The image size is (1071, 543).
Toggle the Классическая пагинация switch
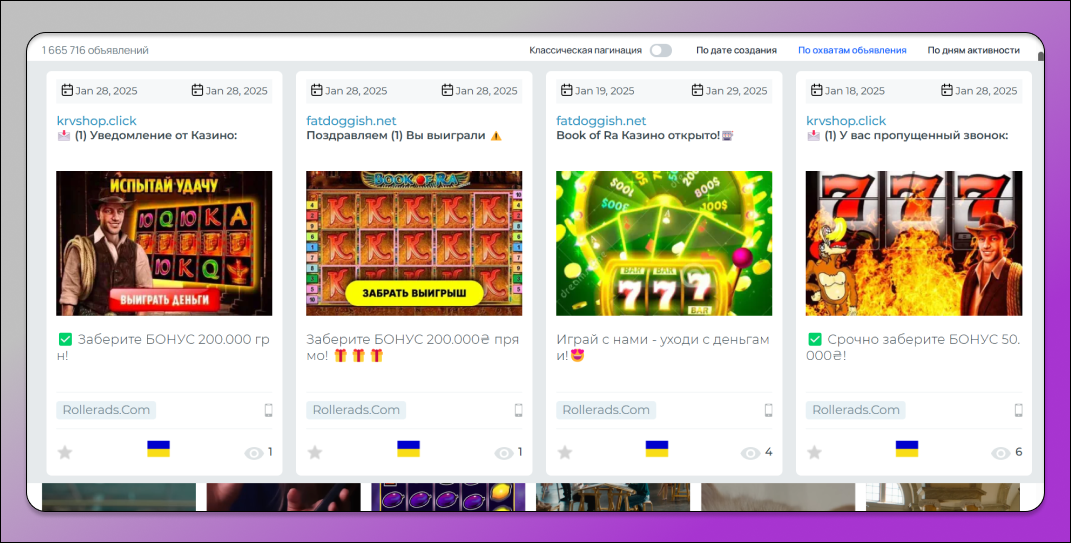[x=660, y=50]
